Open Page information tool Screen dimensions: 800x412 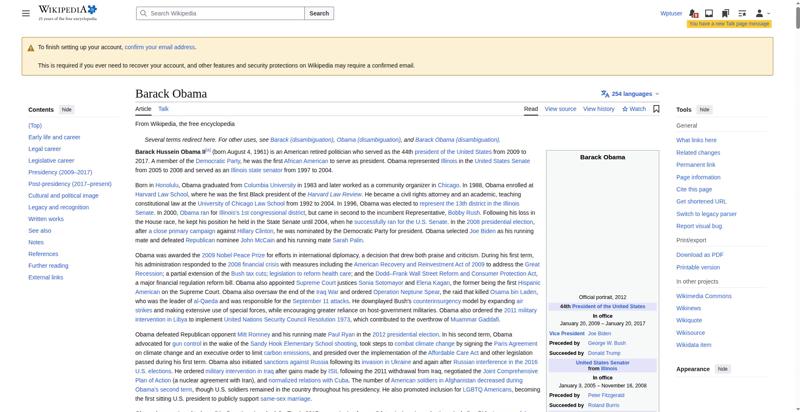click(x=698, y=177)
